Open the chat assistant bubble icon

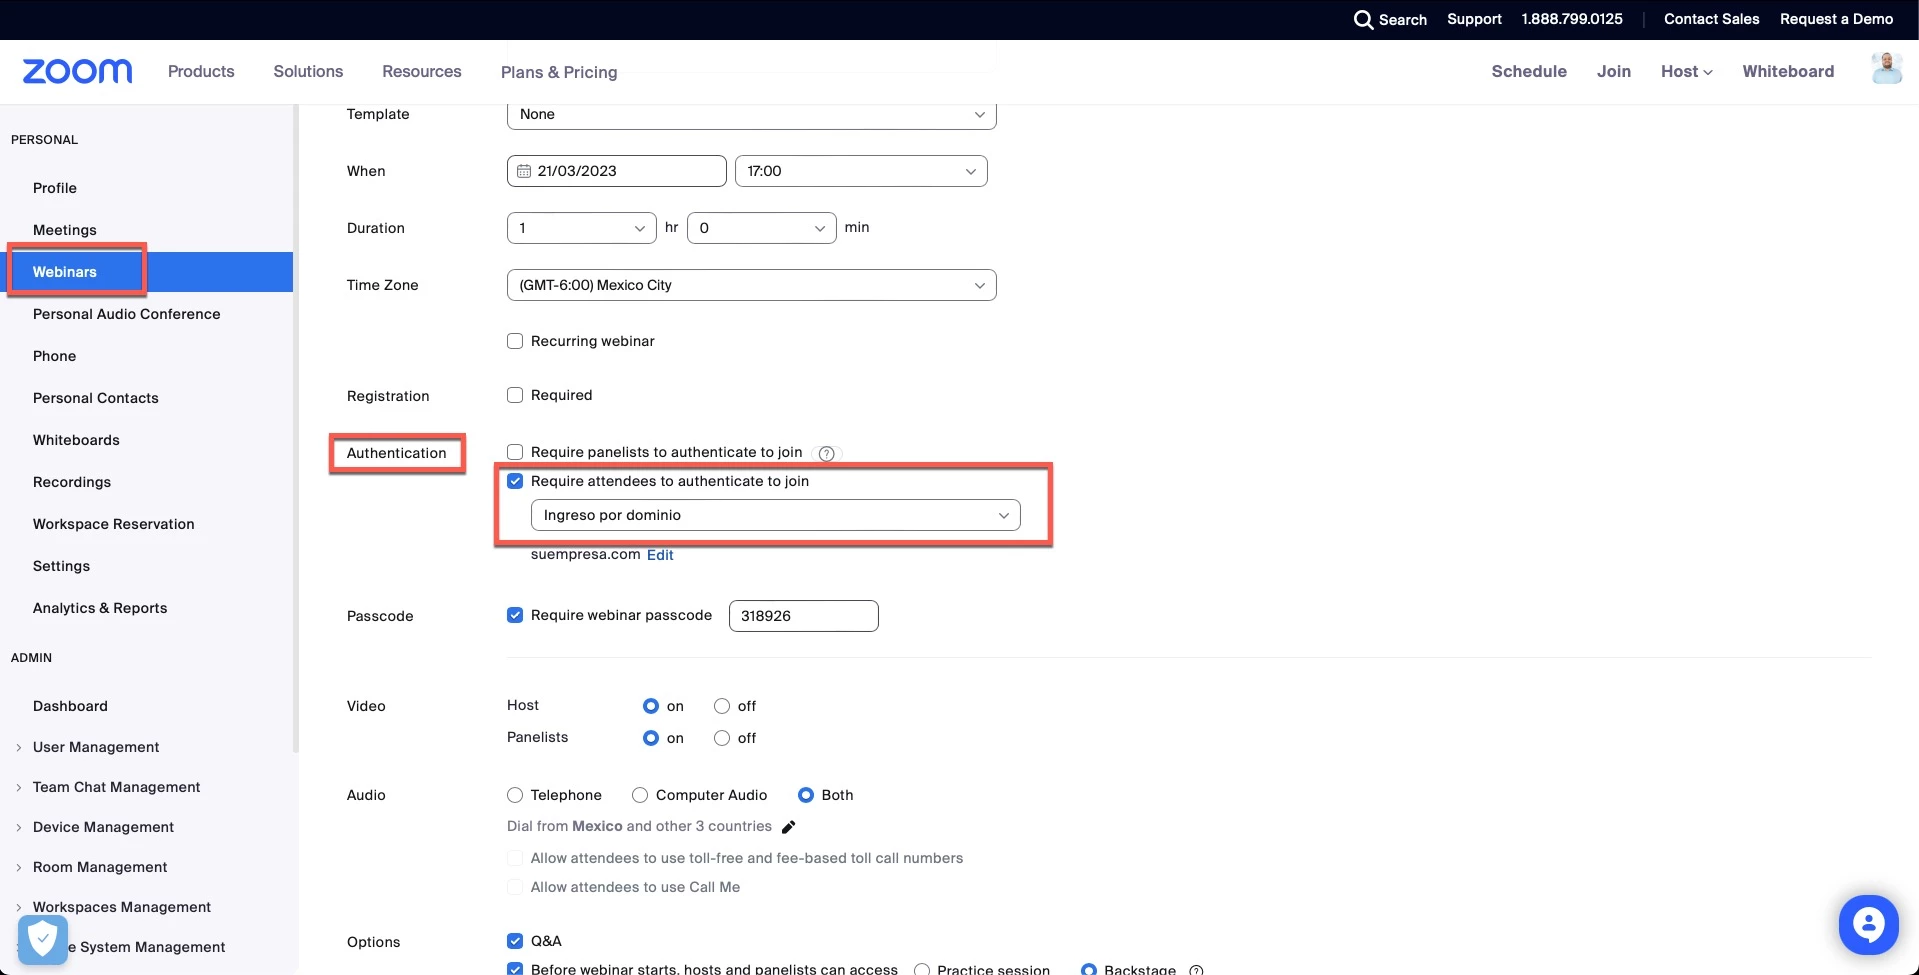tap(1868, 924)
